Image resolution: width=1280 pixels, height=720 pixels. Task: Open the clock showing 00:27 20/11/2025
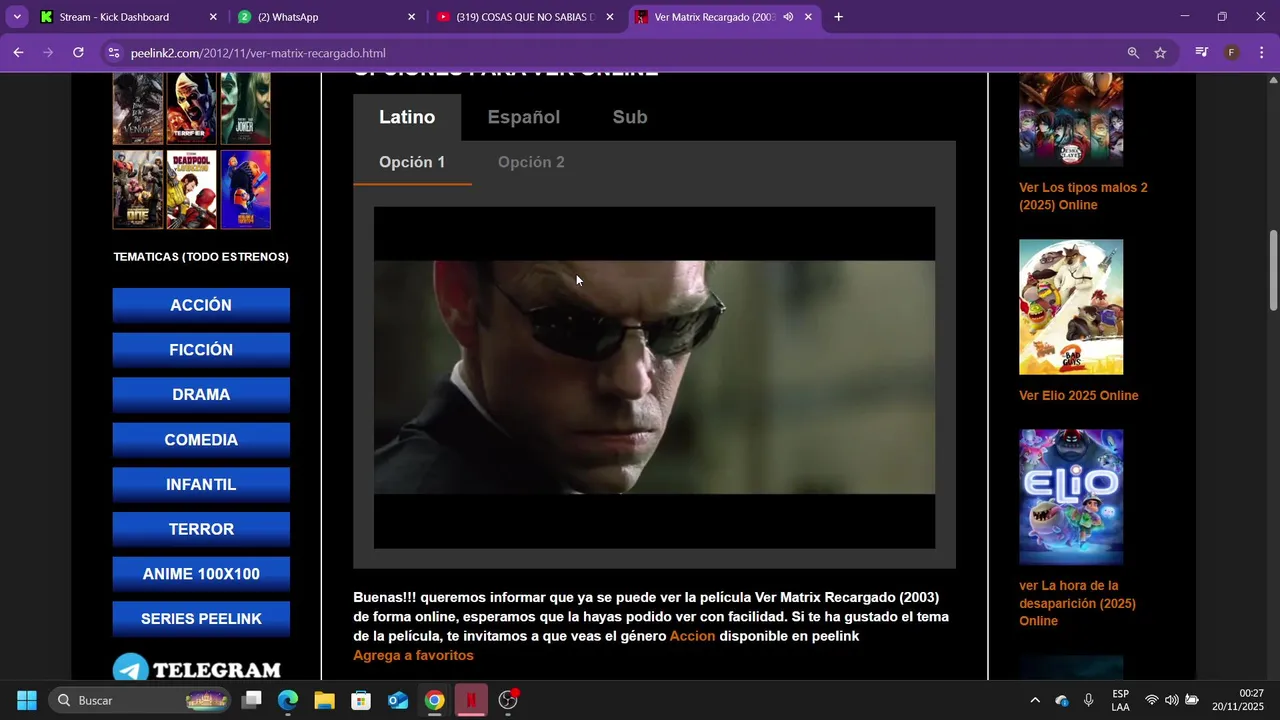(1237, 700)
